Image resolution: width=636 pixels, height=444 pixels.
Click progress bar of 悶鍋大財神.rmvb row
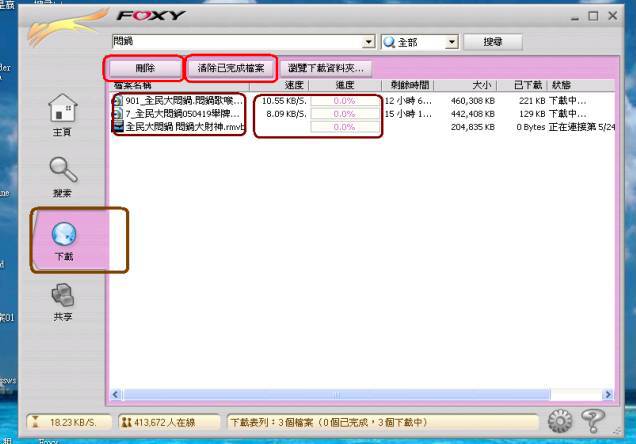(344, 127)
